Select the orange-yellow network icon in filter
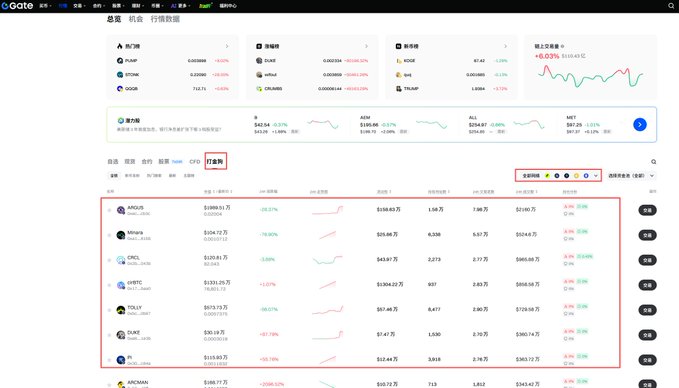 (576, 175)
